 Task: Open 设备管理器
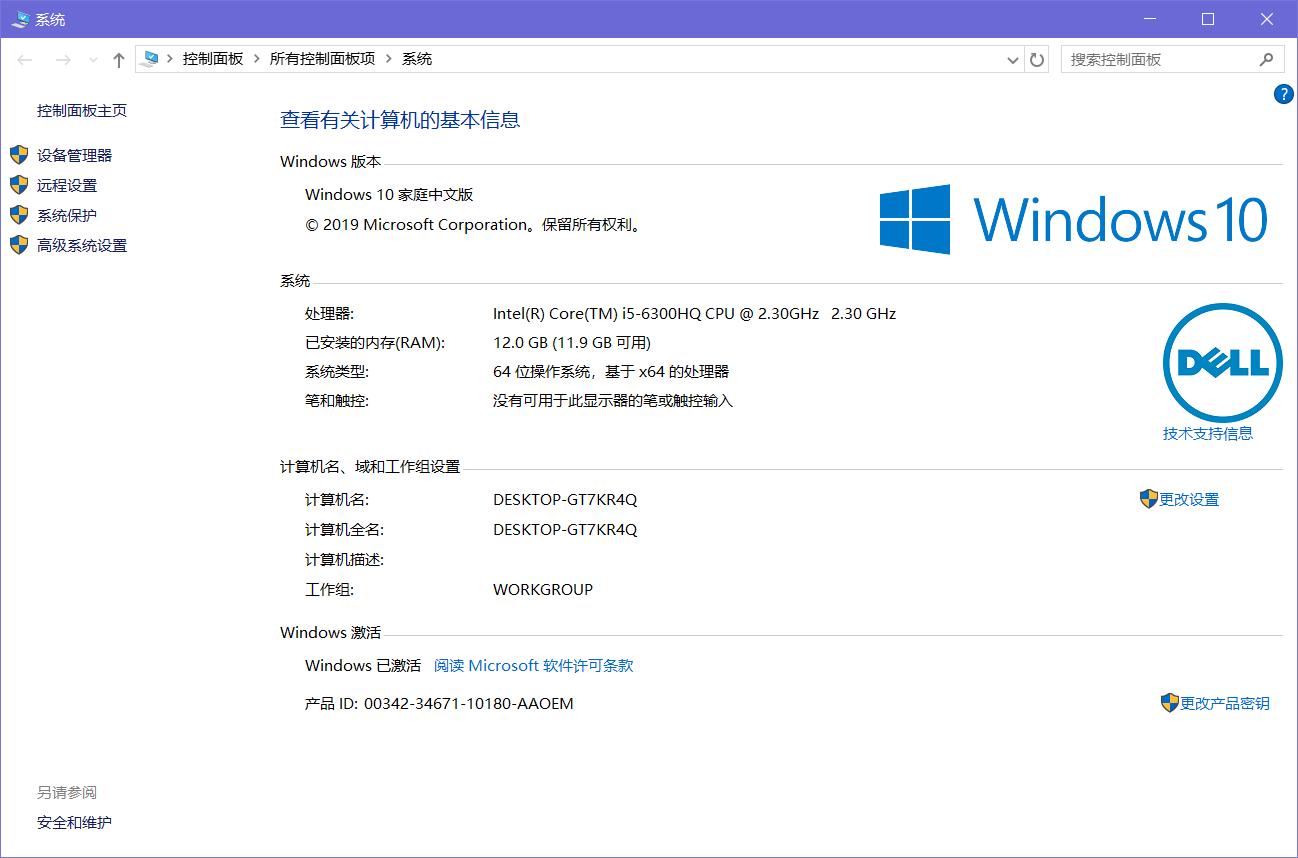(x=75, y=155)
